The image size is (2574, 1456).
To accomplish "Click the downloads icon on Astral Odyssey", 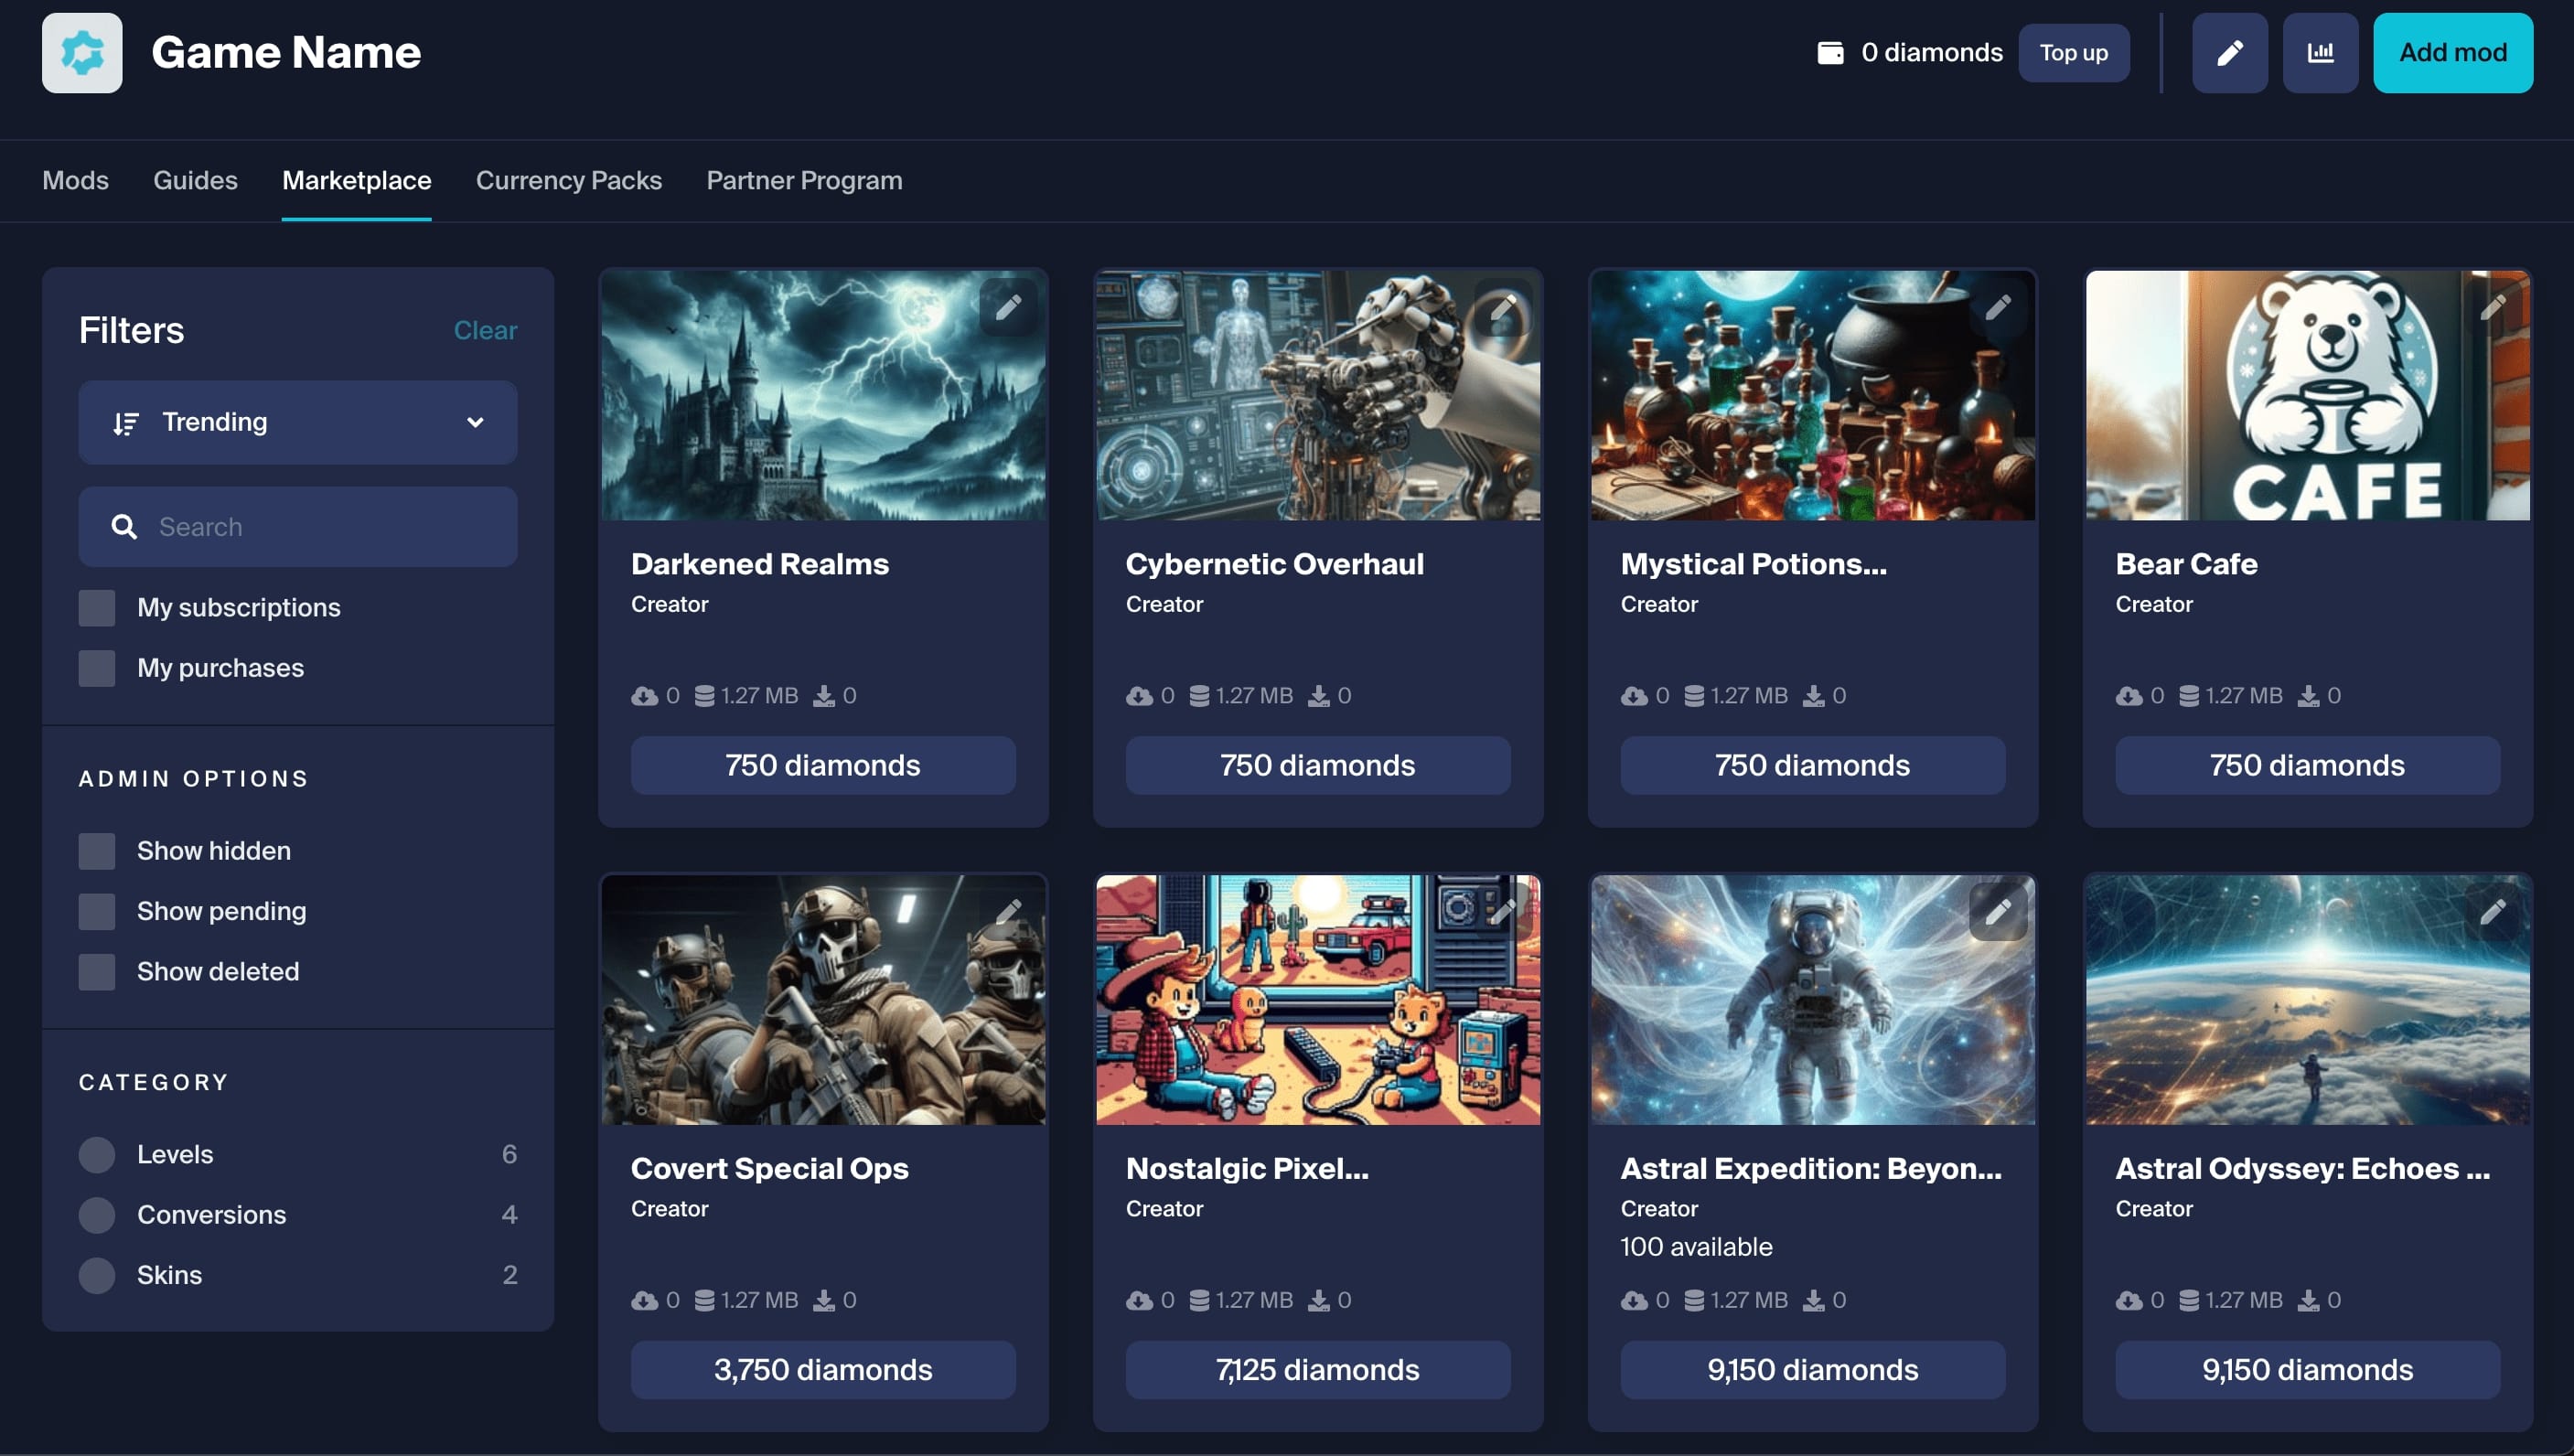I will tap(2308, 1300).
